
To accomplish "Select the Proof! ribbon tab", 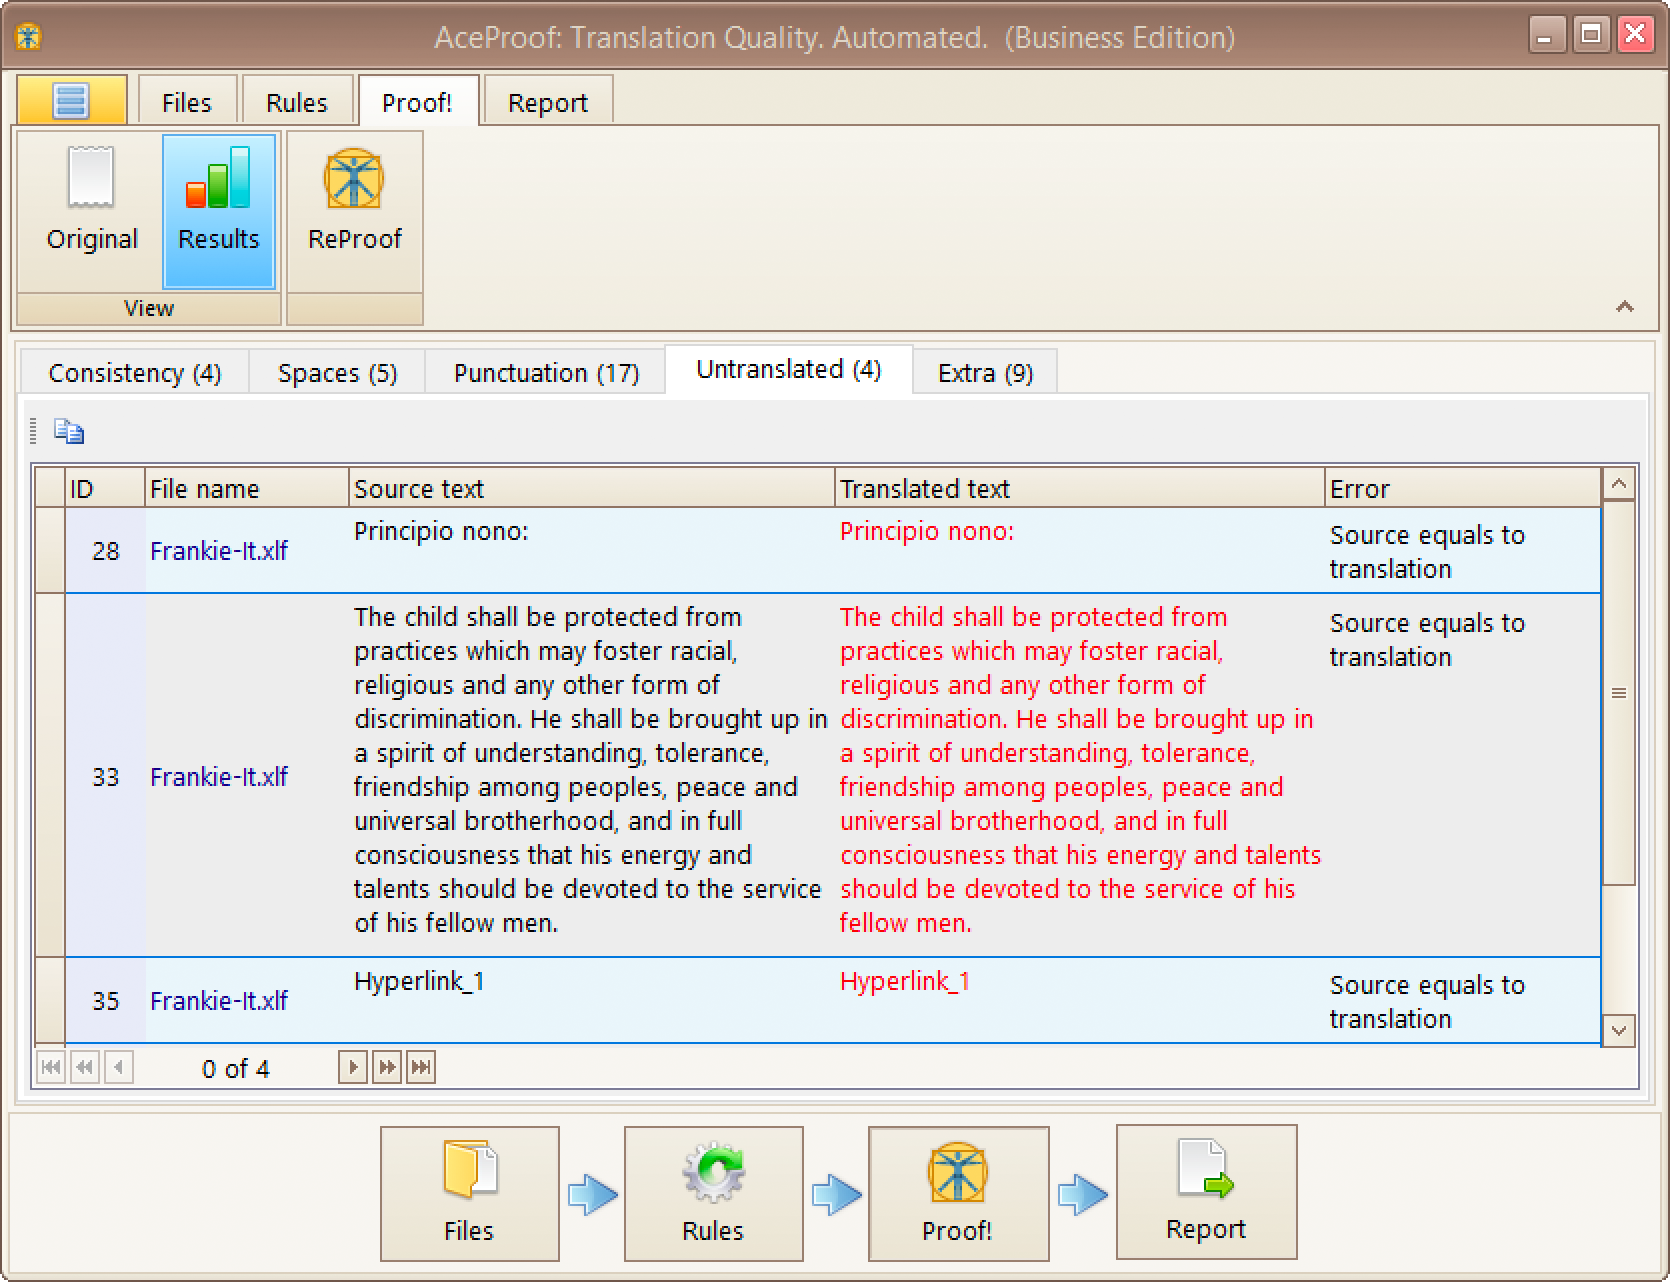I will tap(417, 102).
